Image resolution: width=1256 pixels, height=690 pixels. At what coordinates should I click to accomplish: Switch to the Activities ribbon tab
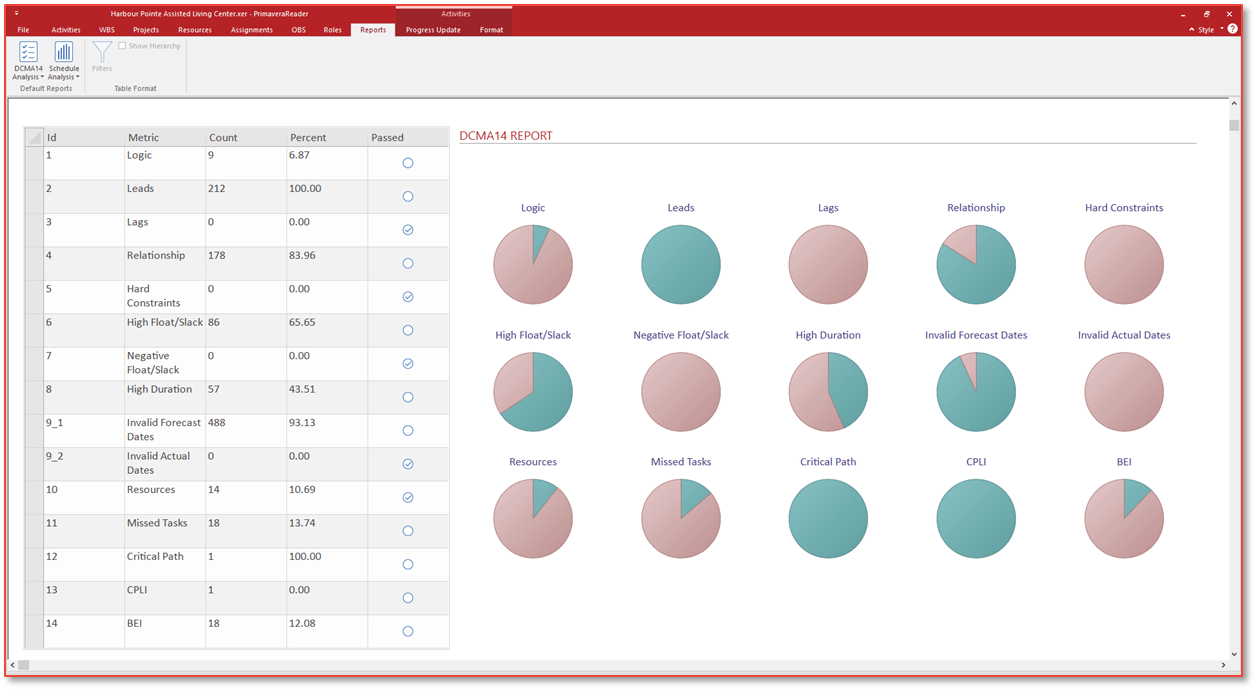coord(66,30)
